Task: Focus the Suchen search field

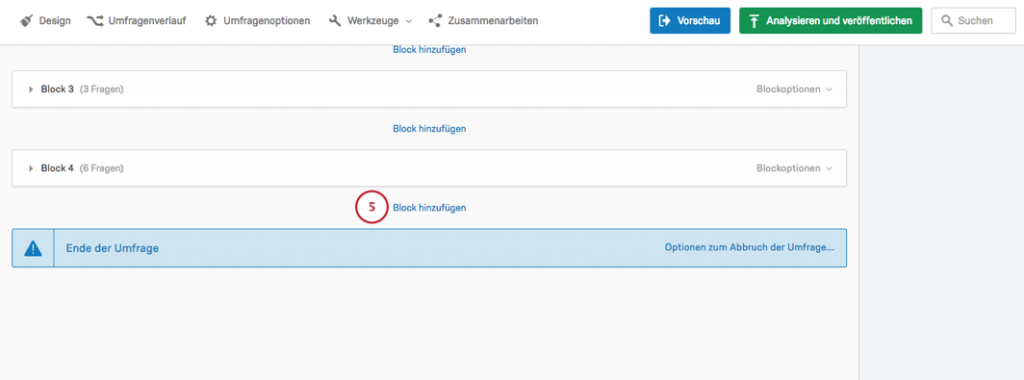Action: pos(973,21)
